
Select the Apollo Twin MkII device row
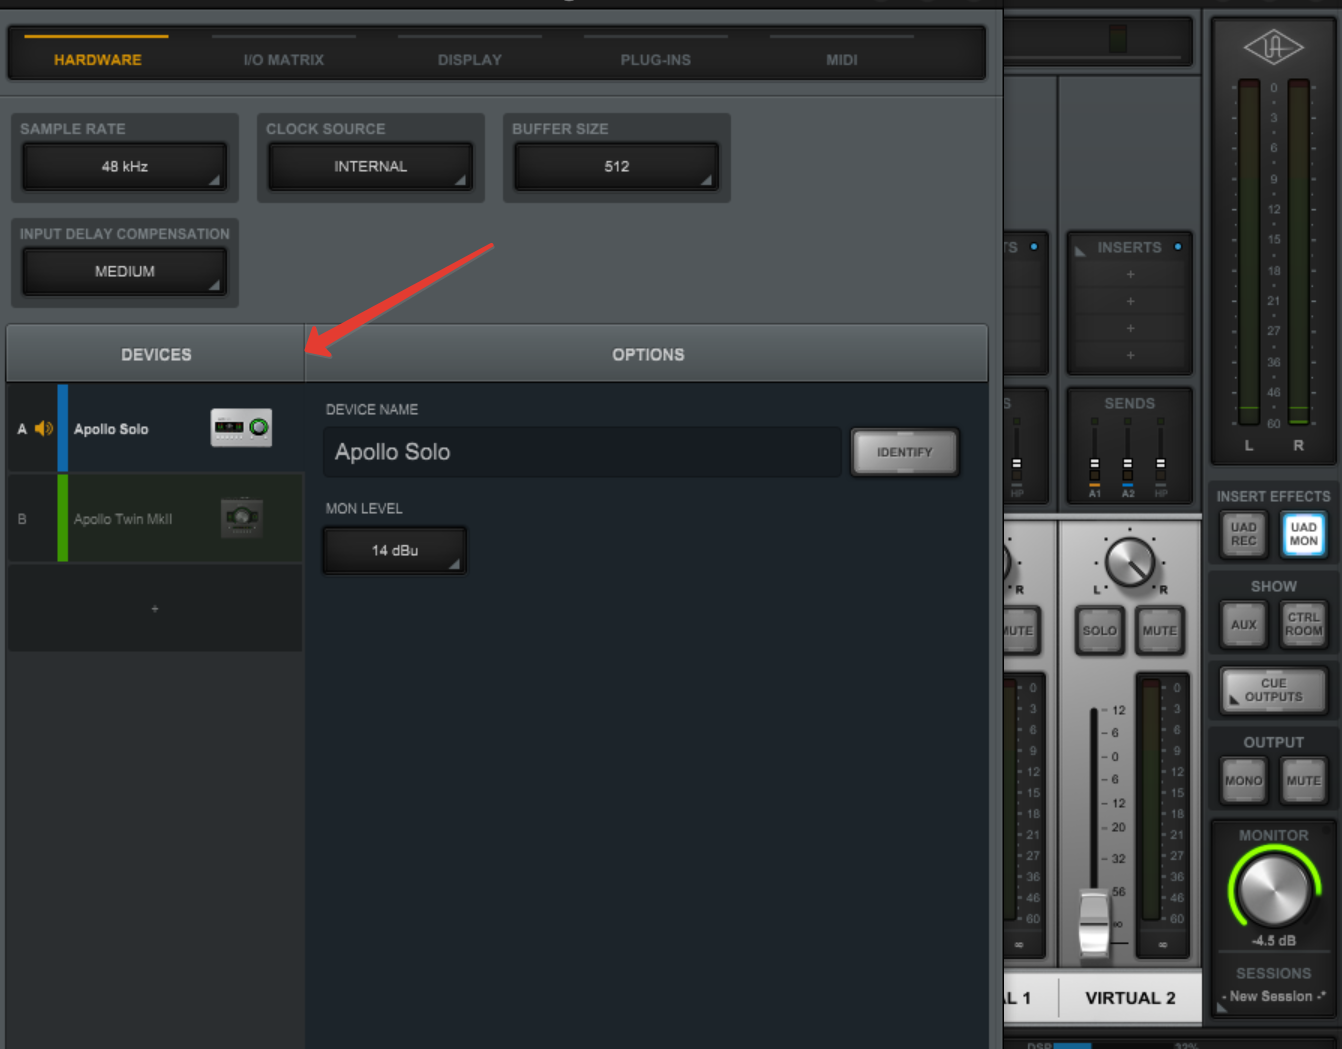(x=155, y=518)
